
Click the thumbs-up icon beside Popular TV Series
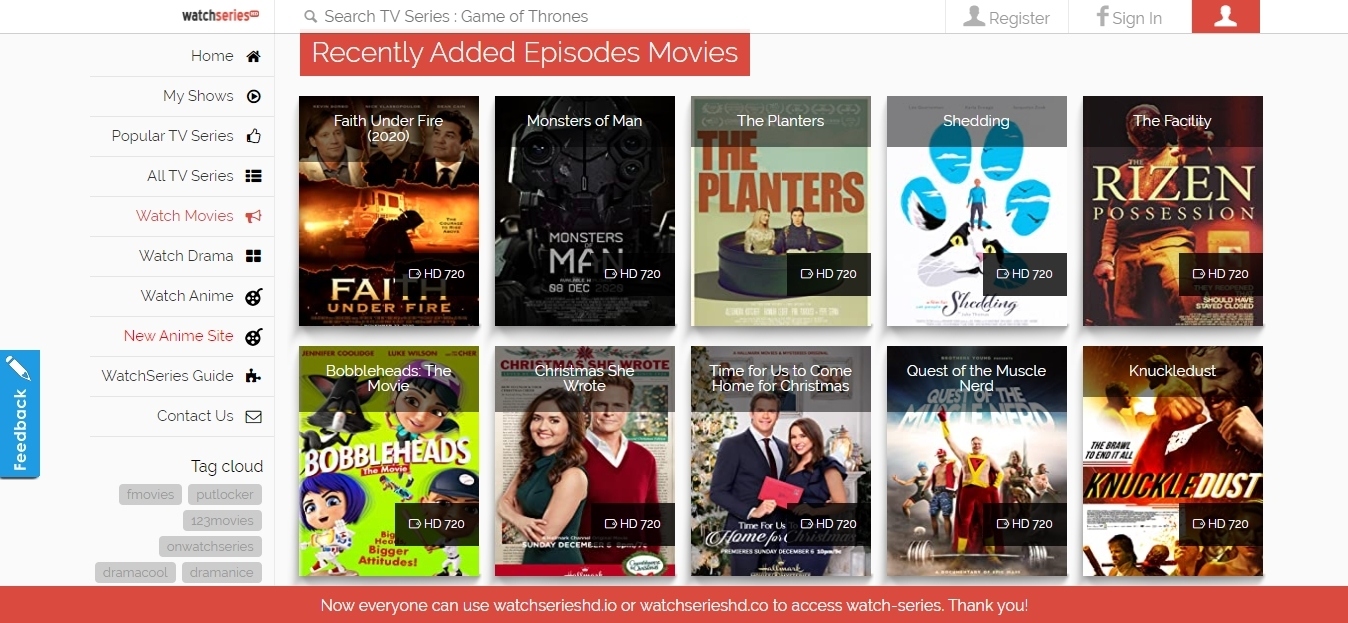click(253, 136)
